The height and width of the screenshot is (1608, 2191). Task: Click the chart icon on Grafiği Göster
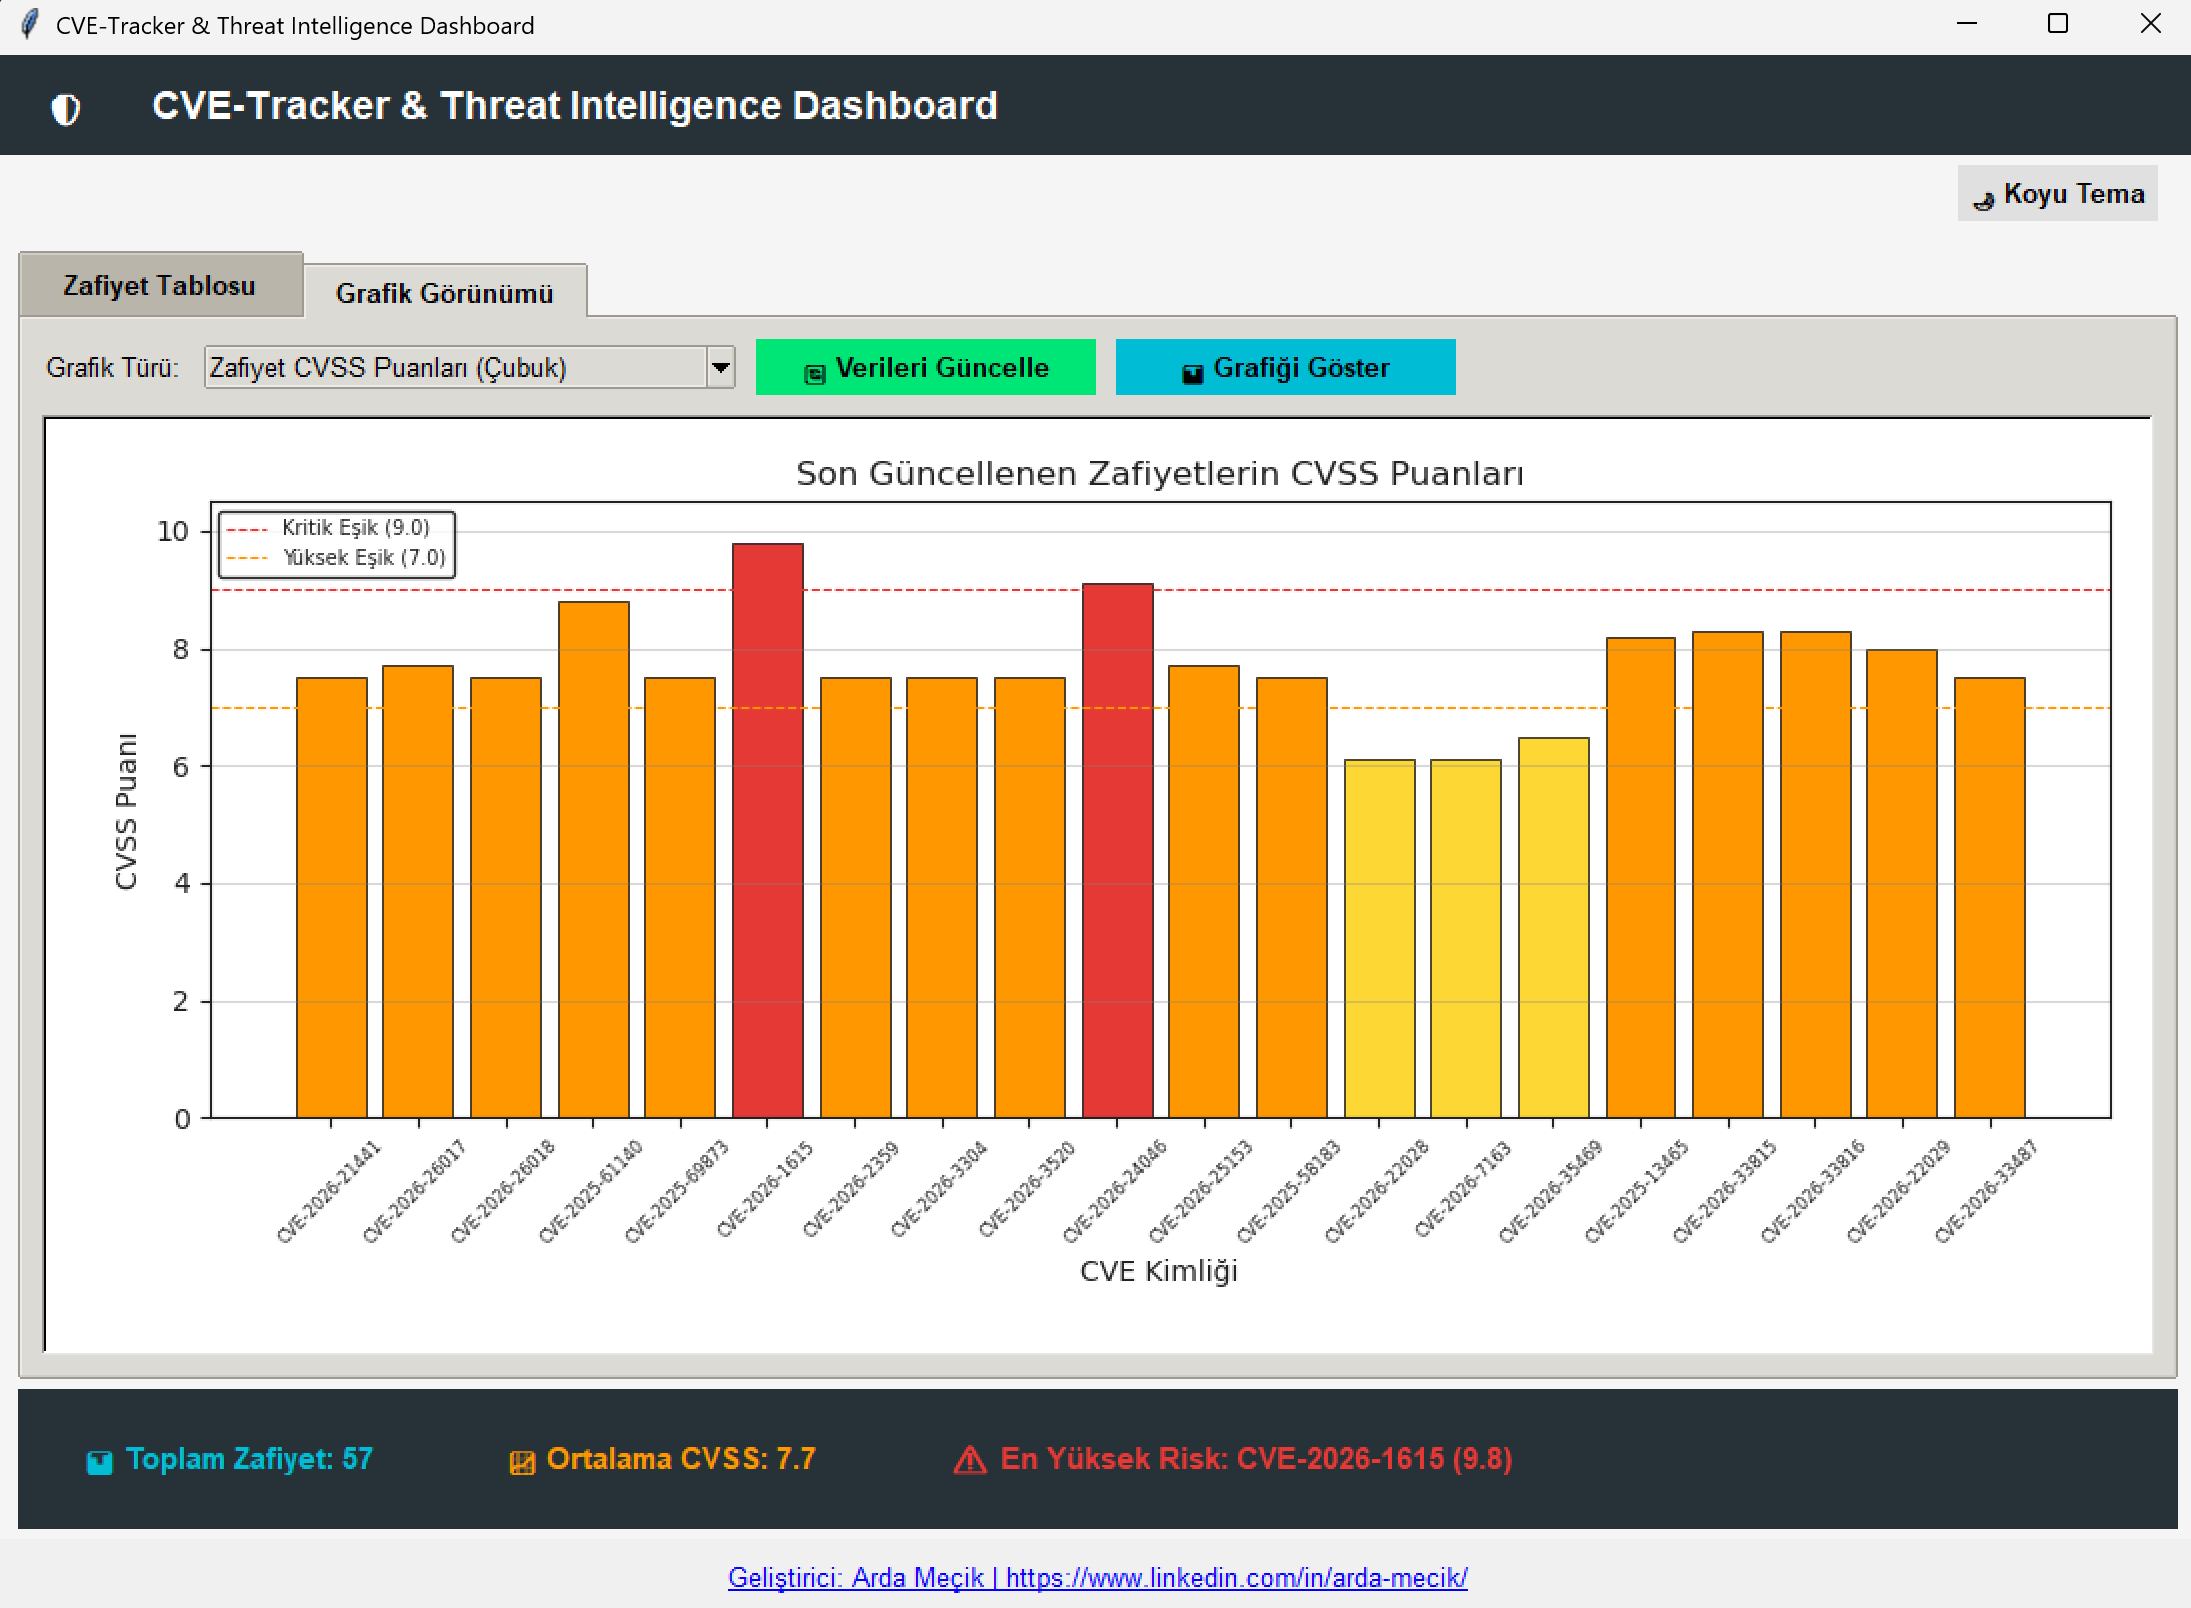point(1192,373)
